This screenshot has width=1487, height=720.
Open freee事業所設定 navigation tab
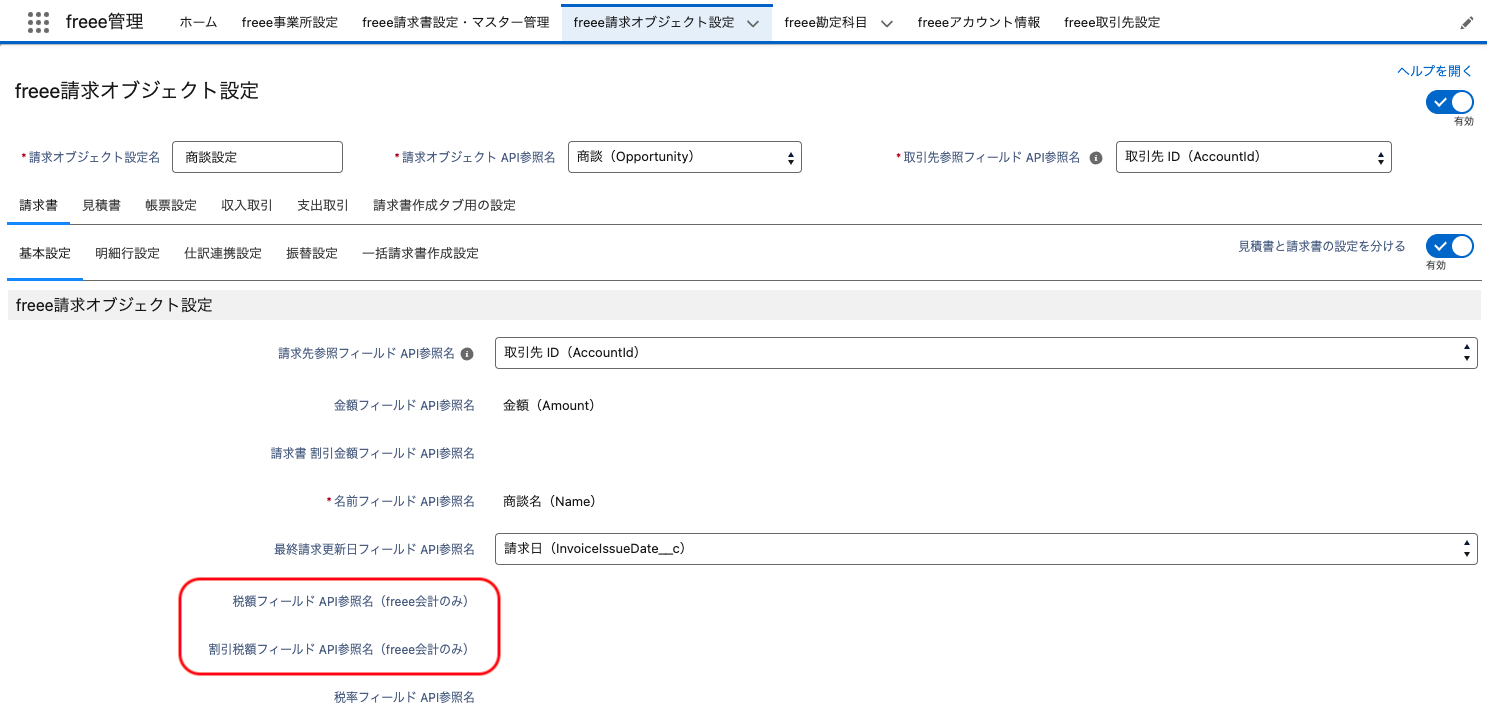point(290,22)
